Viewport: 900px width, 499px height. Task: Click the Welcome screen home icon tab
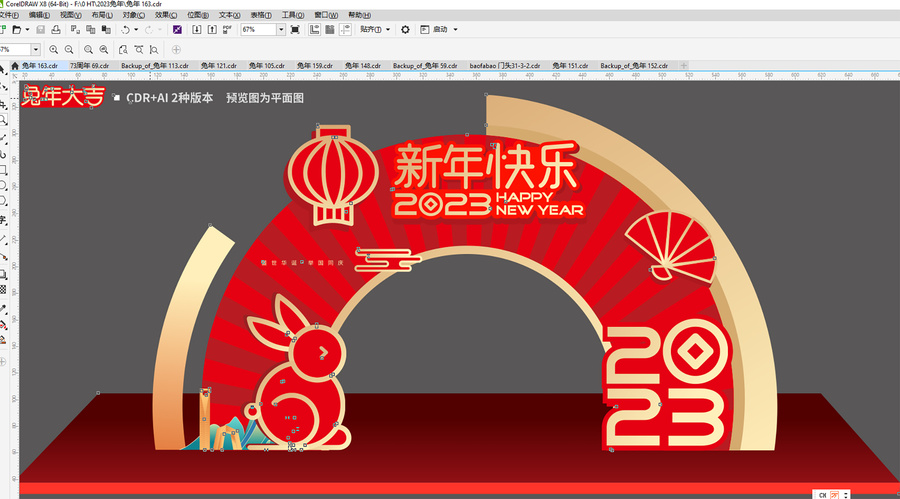pos(15,66)
